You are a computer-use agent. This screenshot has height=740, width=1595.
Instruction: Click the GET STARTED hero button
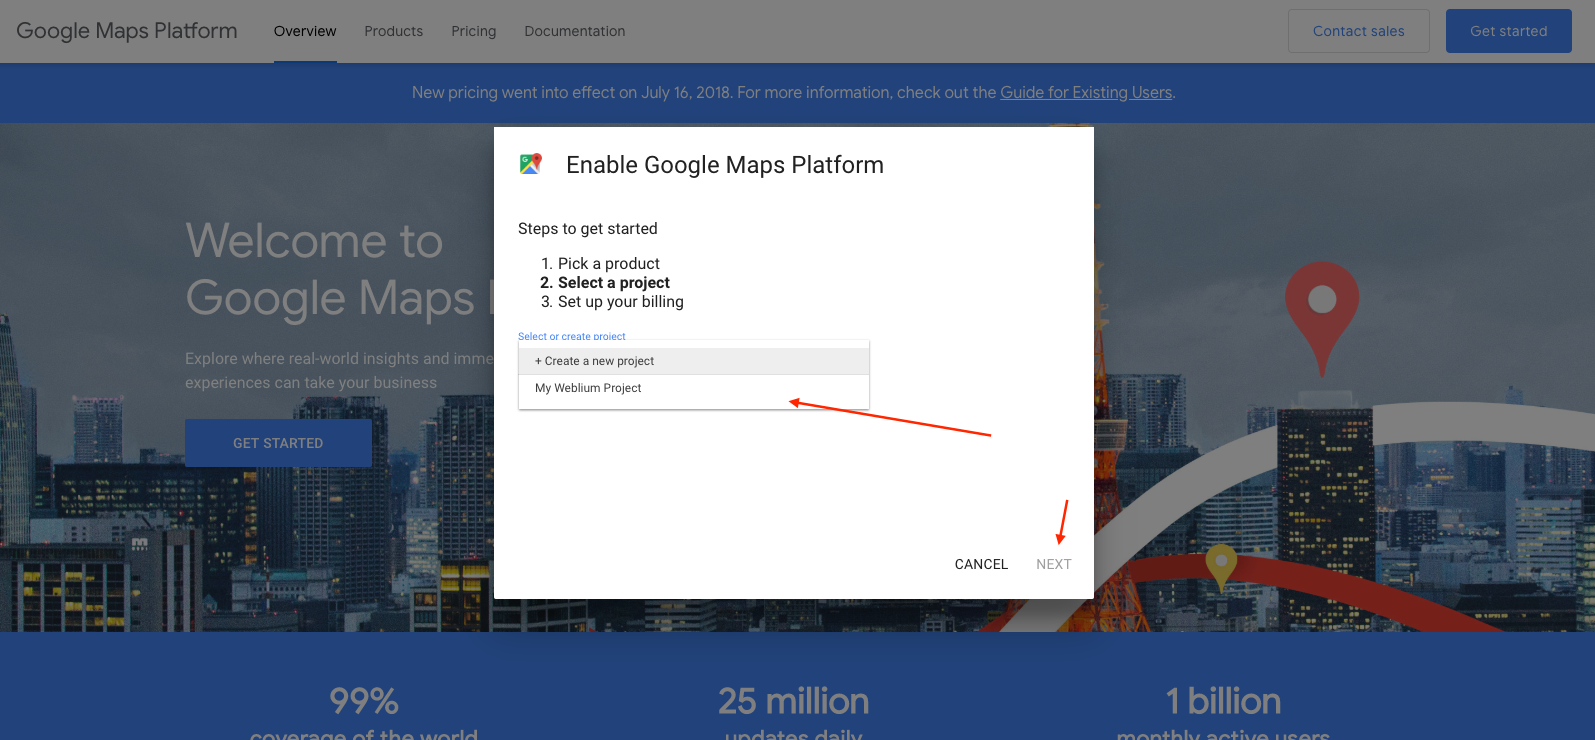click(278, 443)
